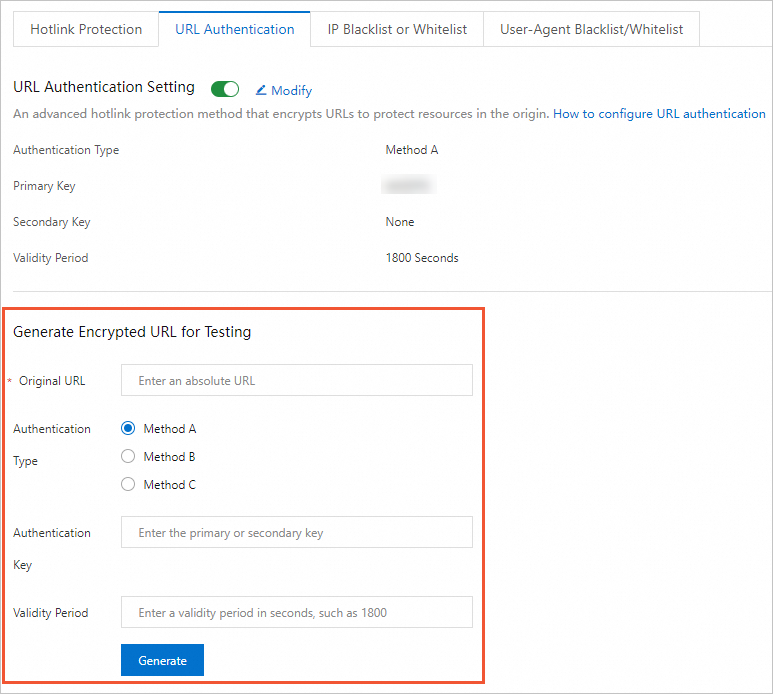This screenshot has height=694, width=773.
Task: Focus the Original URL input field
Action: [x=296, y=381]
